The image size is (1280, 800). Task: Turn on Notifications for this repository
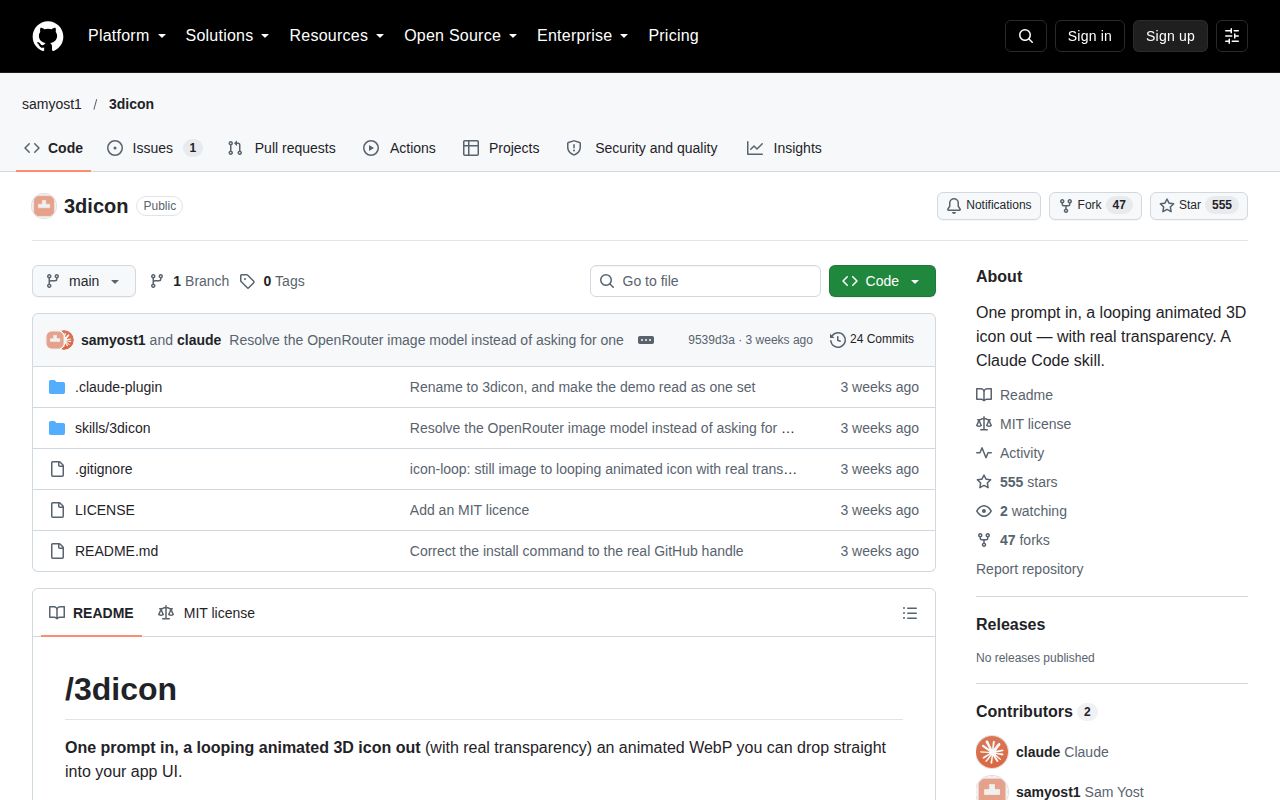point(989,206)
